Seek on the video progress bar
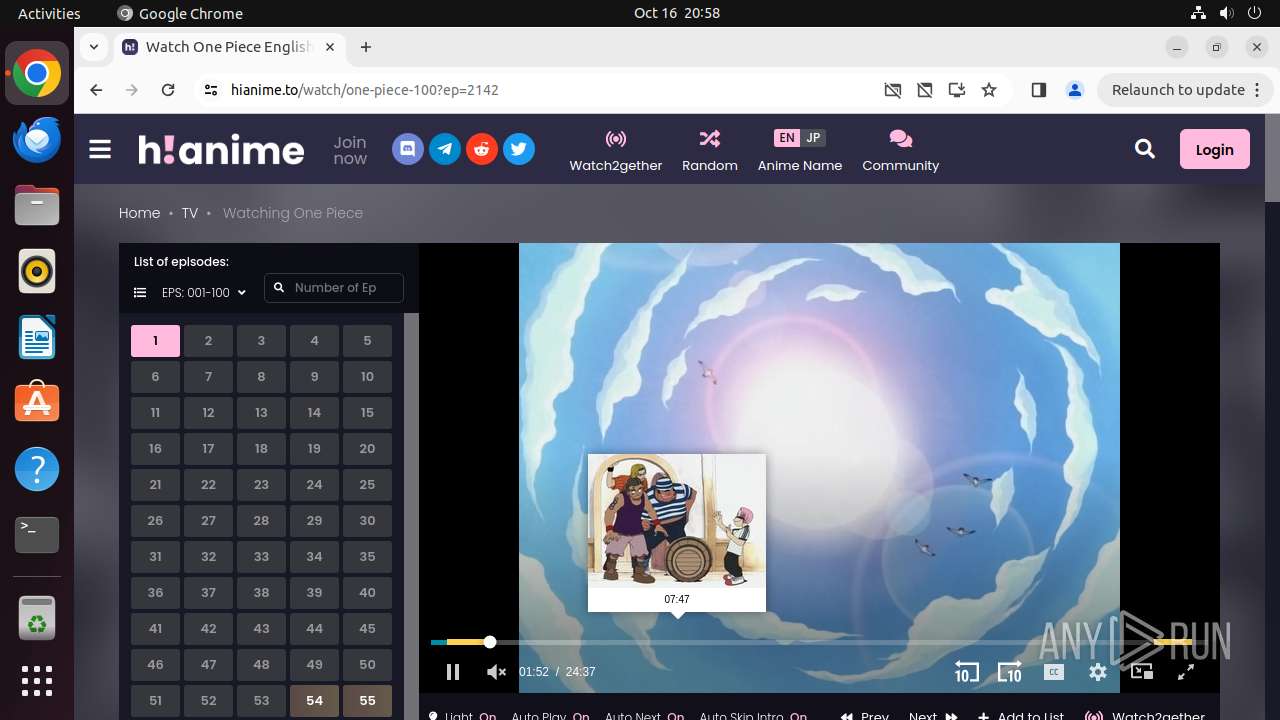 tap(811, 642)
